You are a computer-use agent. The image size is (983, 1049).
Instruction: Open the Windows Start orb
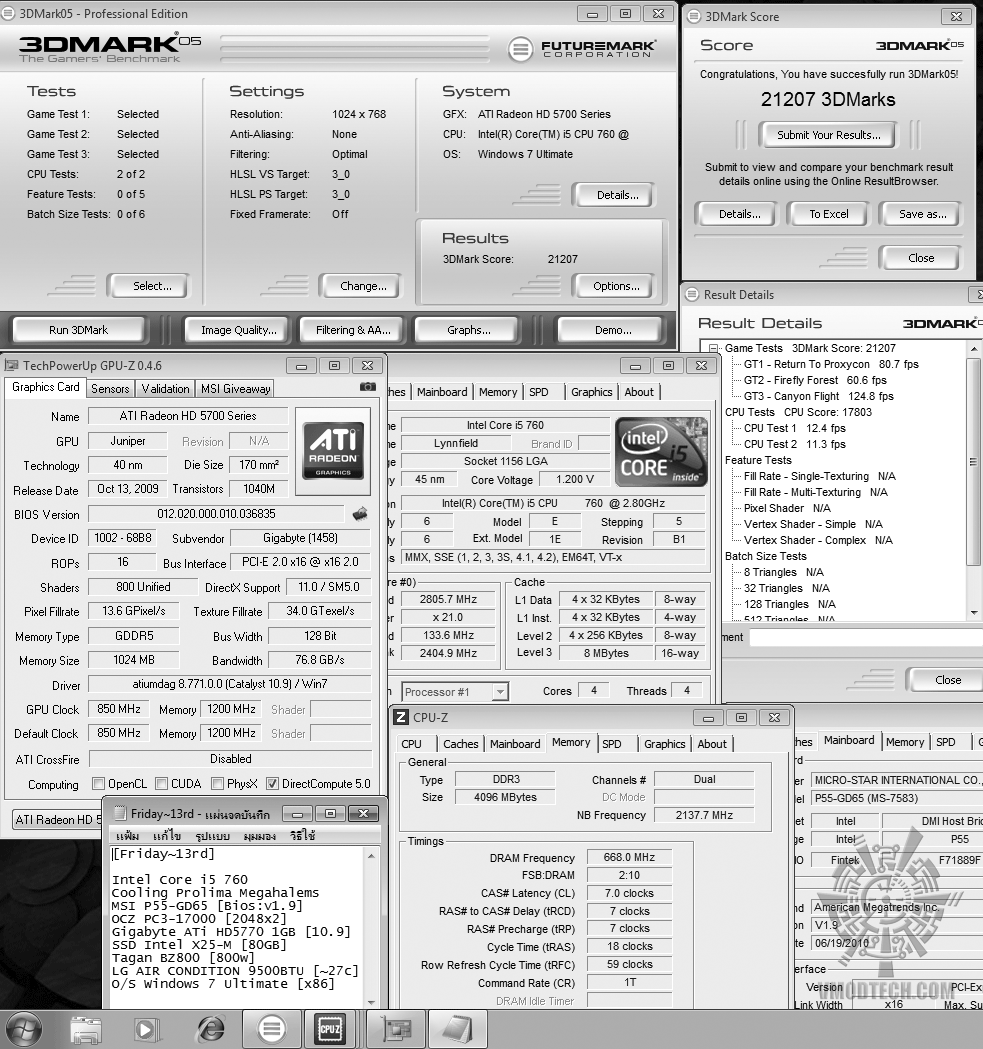click(22, 1029)
